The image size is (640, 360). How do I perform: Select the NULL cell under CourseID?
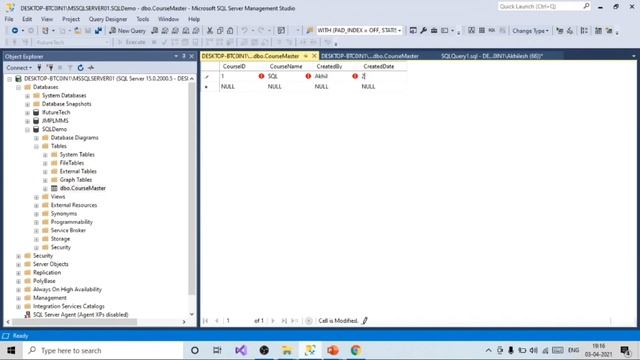(x=243, y=87)
